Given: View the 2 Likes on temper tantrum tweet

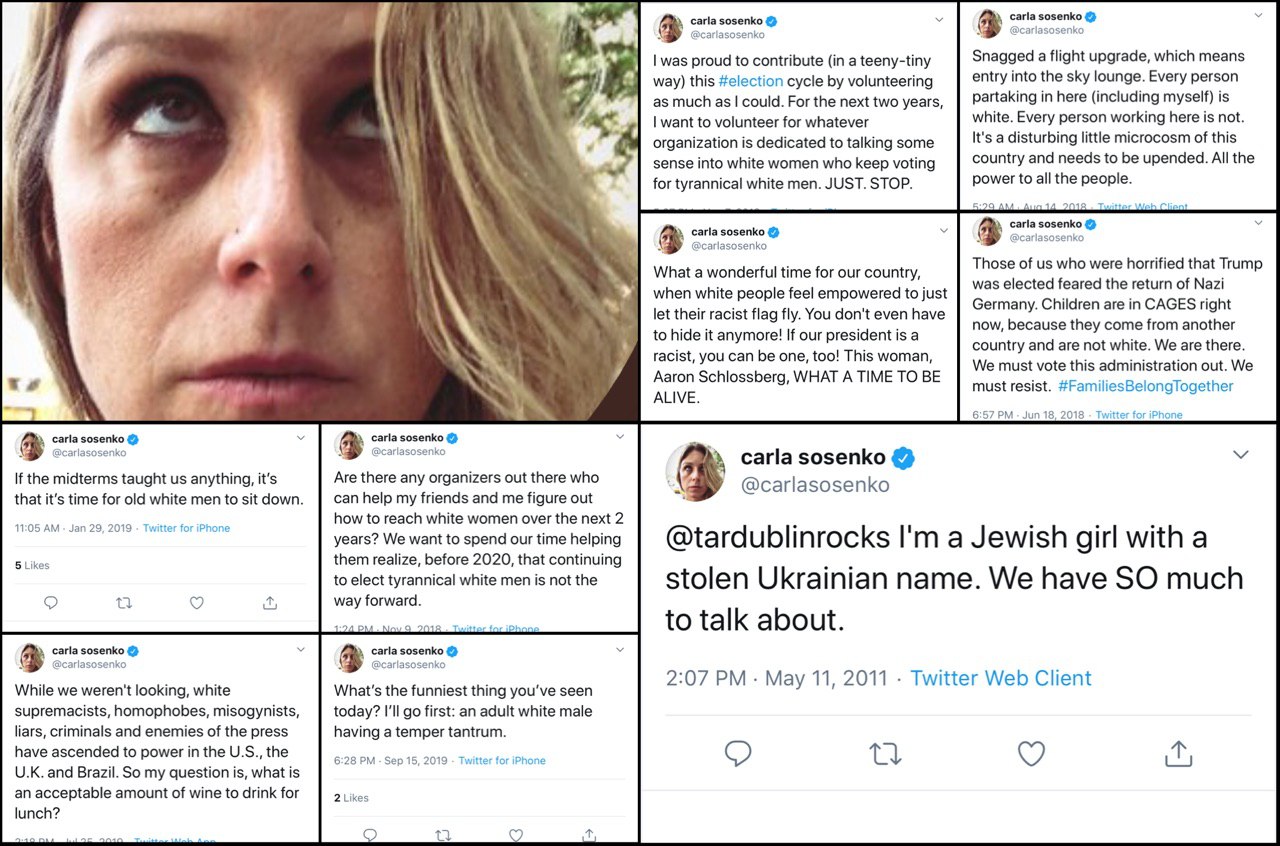Looking at the screenshot, I should (351, 798).
